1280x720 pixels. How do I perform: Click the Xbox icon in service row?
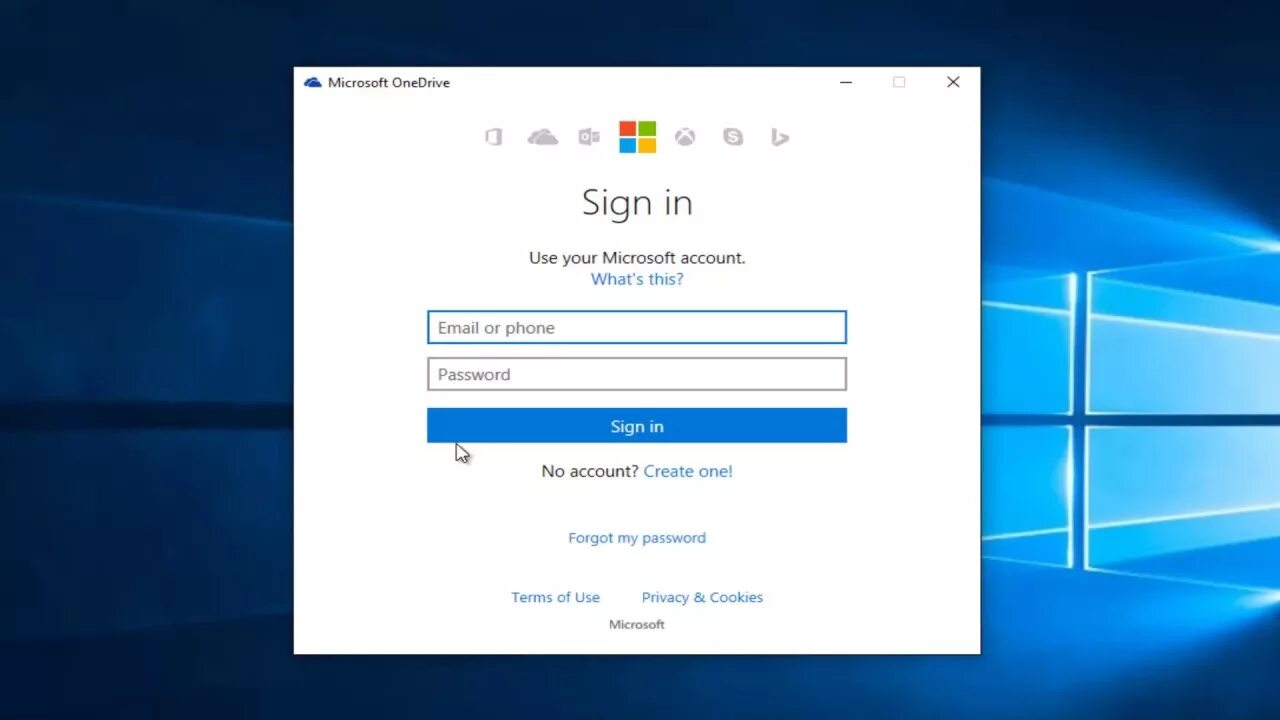click(x=685, y=137)
